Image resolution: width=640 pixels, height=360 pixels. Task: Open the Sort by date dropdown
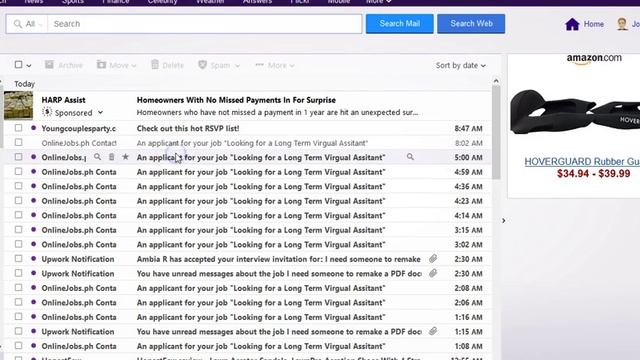(460, 65)
